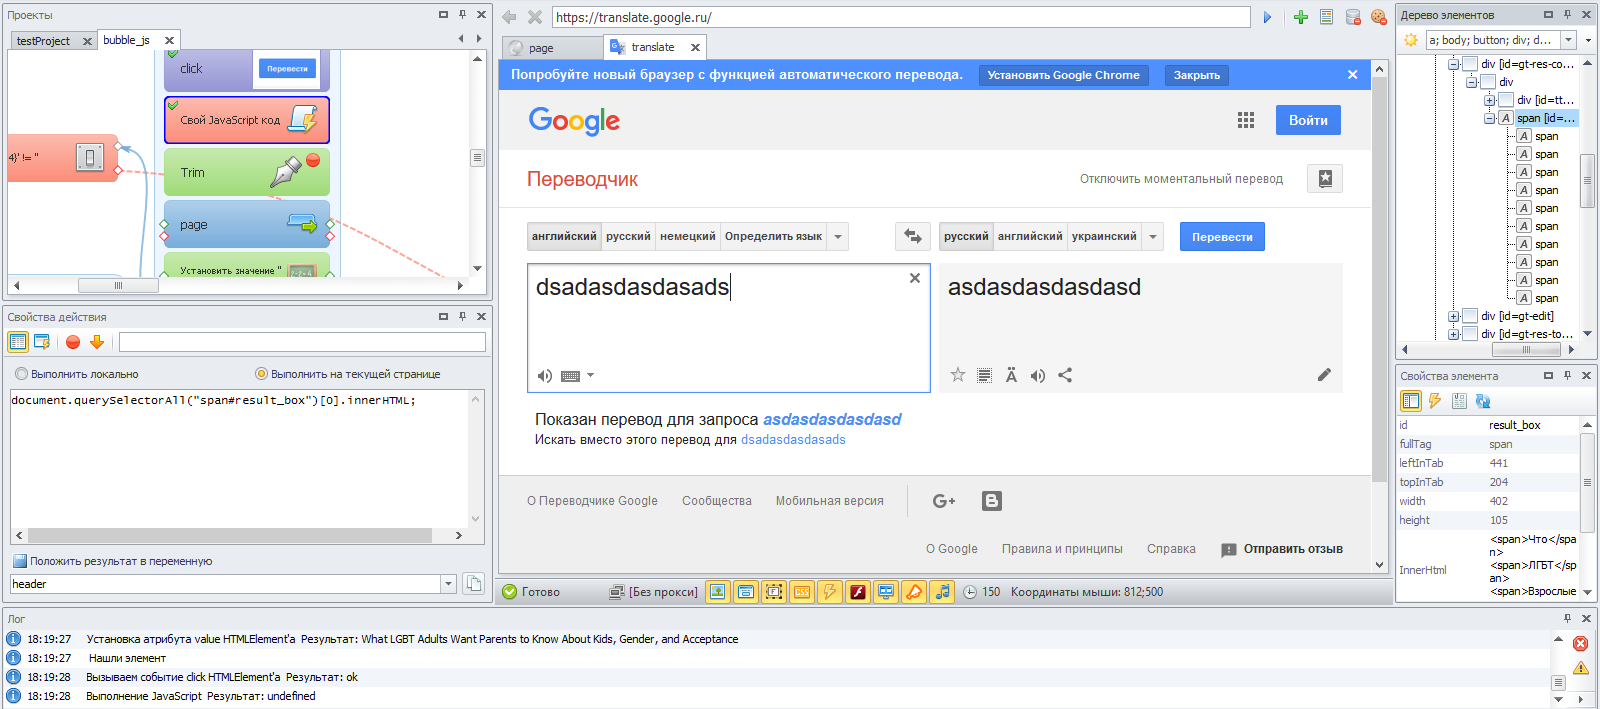Click the JavaScript code editor area
1600x709 pixels.
click(x=239, y=458)
